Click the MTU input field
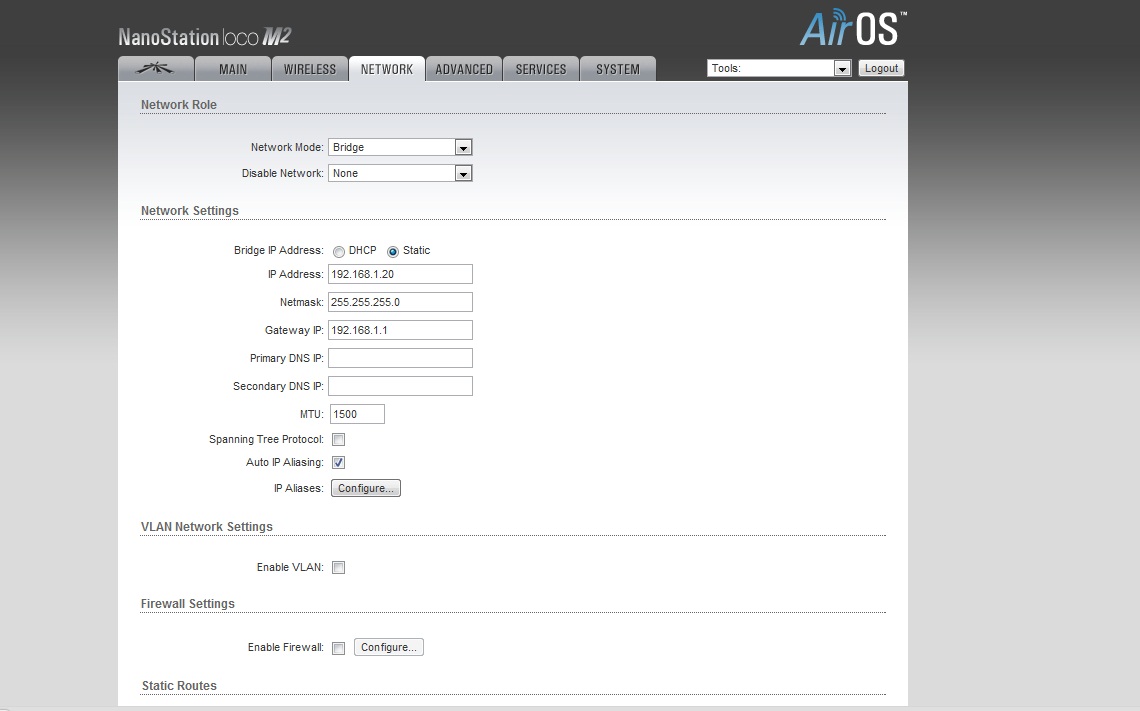Screen dimensions: 1140x711 357,414
